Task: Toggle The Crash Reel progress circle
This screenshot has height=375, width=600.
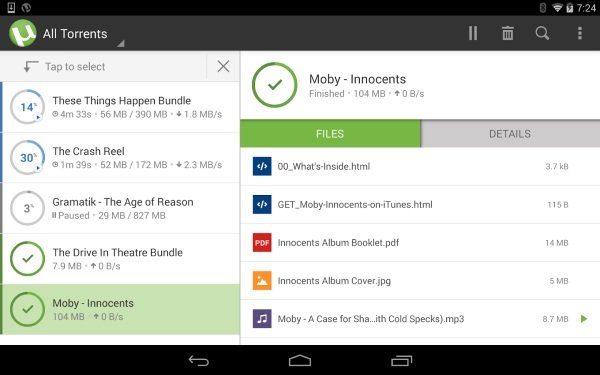Action: coord(27,158)
